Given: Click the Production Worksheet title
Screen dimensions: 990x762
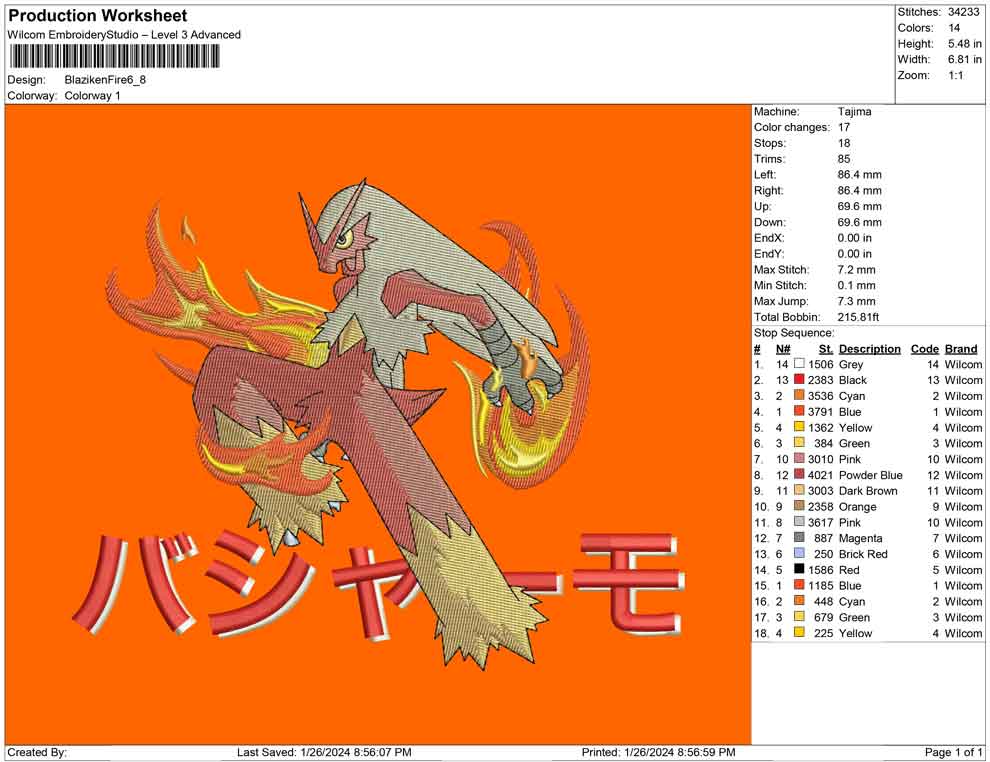Looking at the screenshot, I should point(97,15).
